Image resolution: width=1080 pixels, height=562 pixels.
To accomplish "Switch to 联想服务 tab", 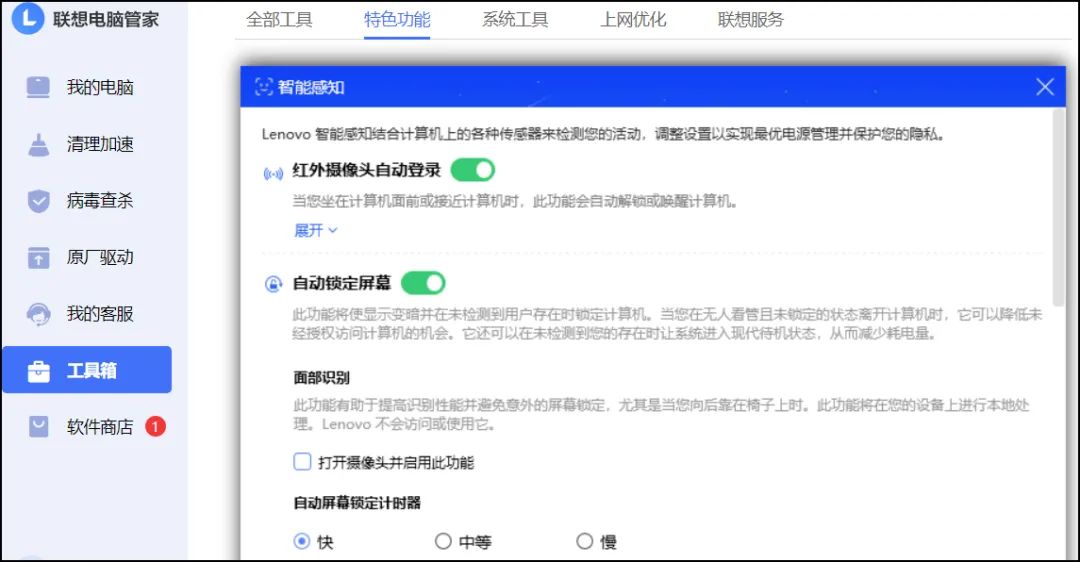I will click(751, 20).
